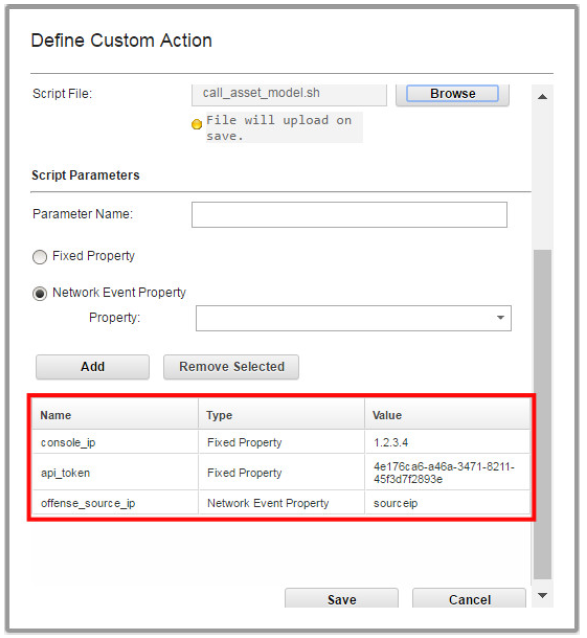
Task: Open the Property dropdown list
Action: [353, 318]
